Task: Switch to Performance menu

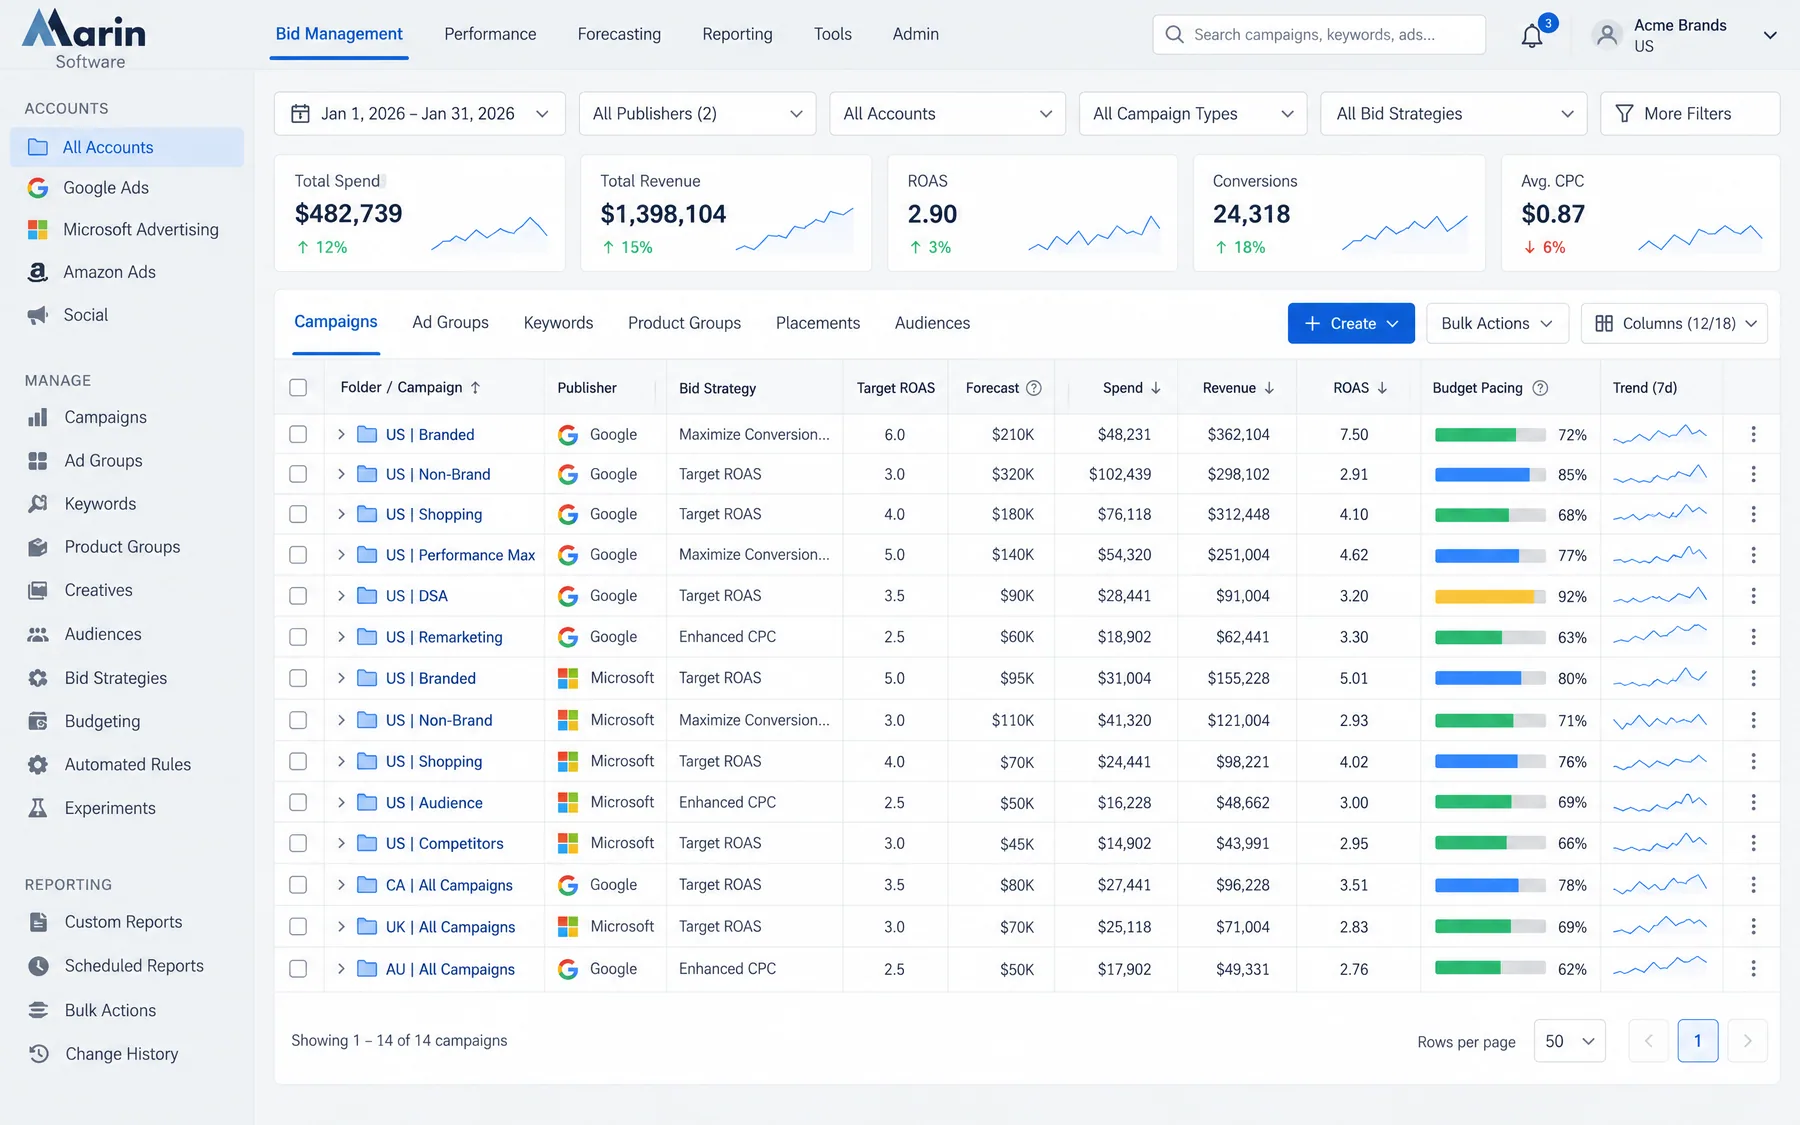Action: pos(490,34)
